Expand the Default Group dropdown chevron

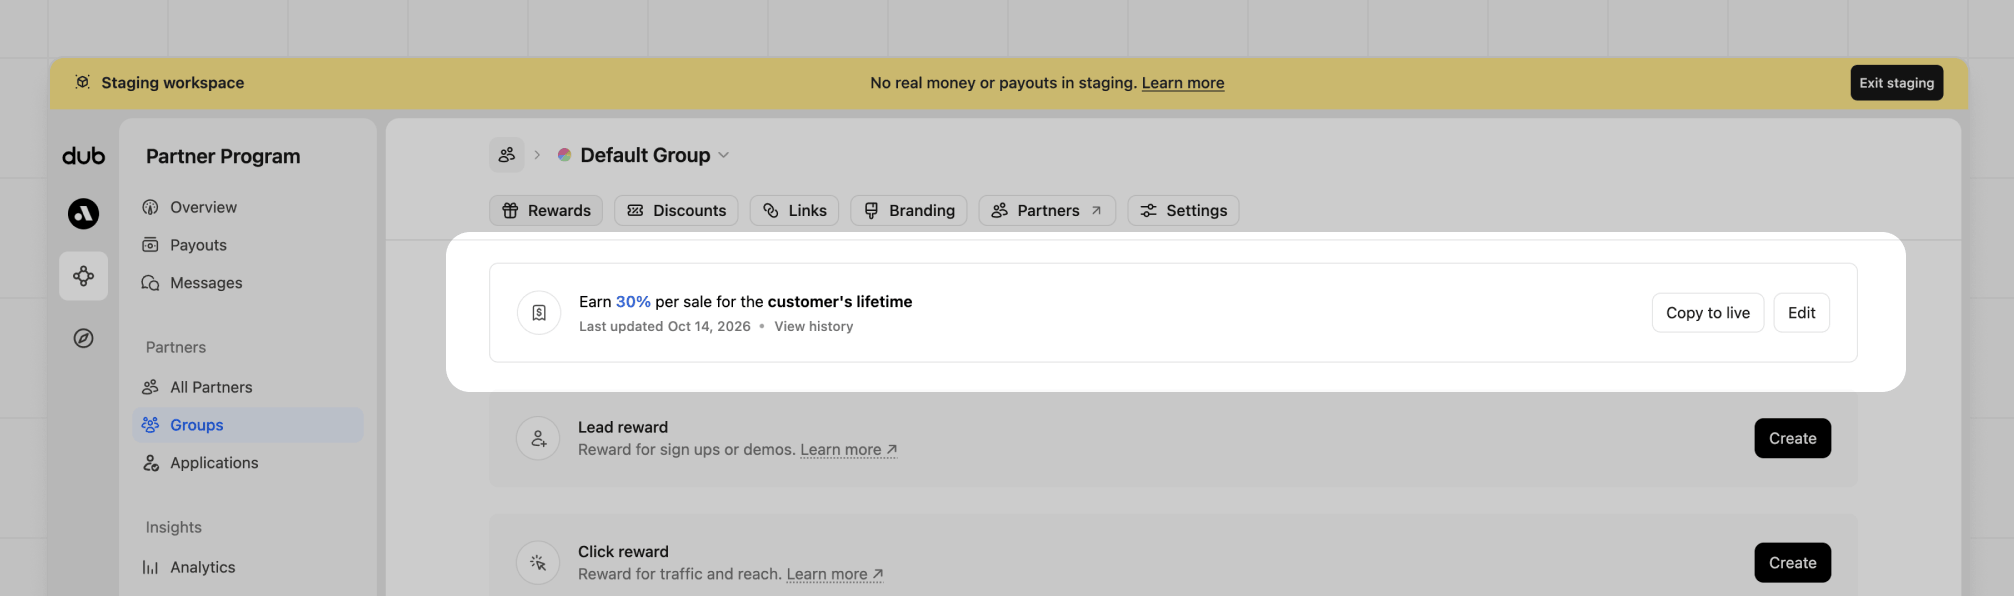tap(724, 155)
